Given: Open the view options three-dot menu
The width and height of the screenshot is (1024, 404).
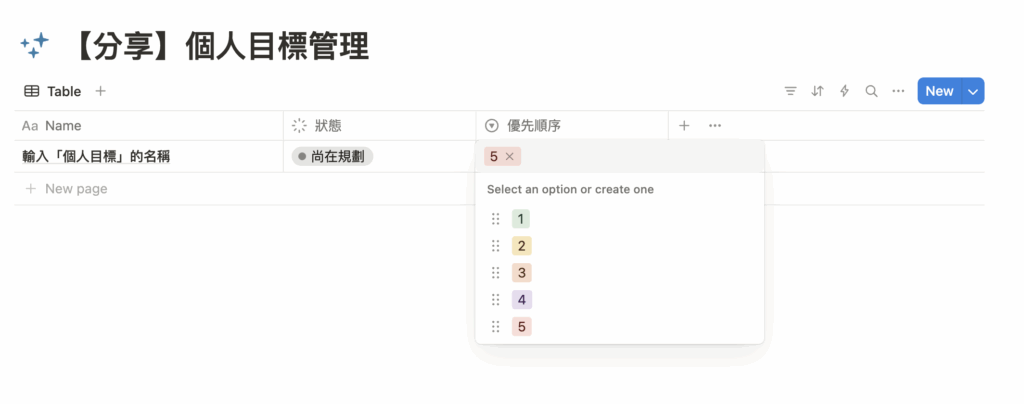Looking at the screenshot, I should pyautogui.click(x=898, y=91).
